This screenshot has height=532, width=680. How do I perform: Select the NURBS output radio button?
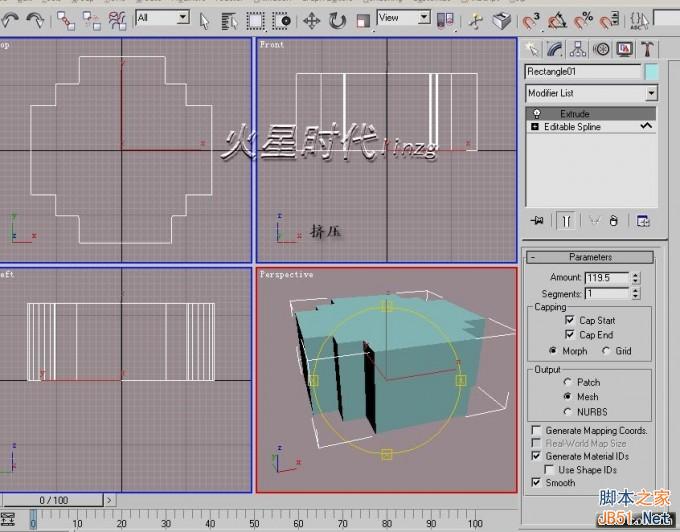tap(567, 411)
